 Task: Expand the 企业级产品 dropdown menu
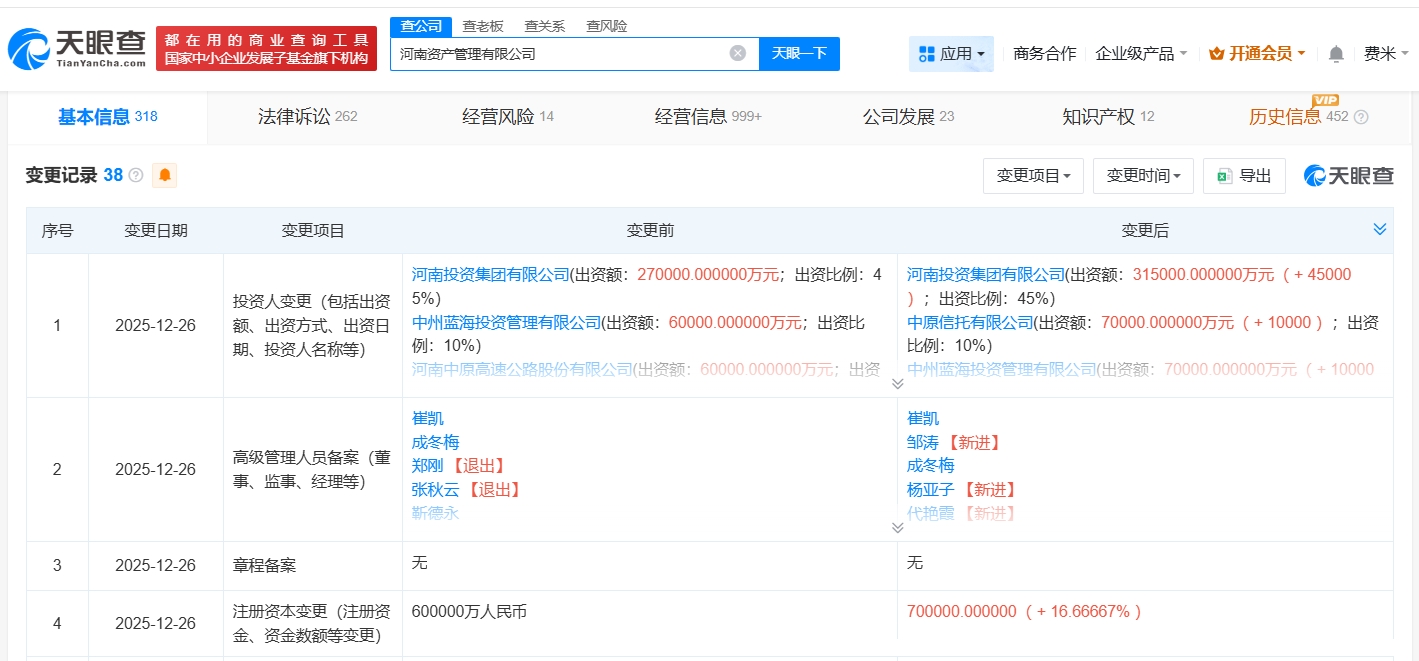coord(1141,54)
